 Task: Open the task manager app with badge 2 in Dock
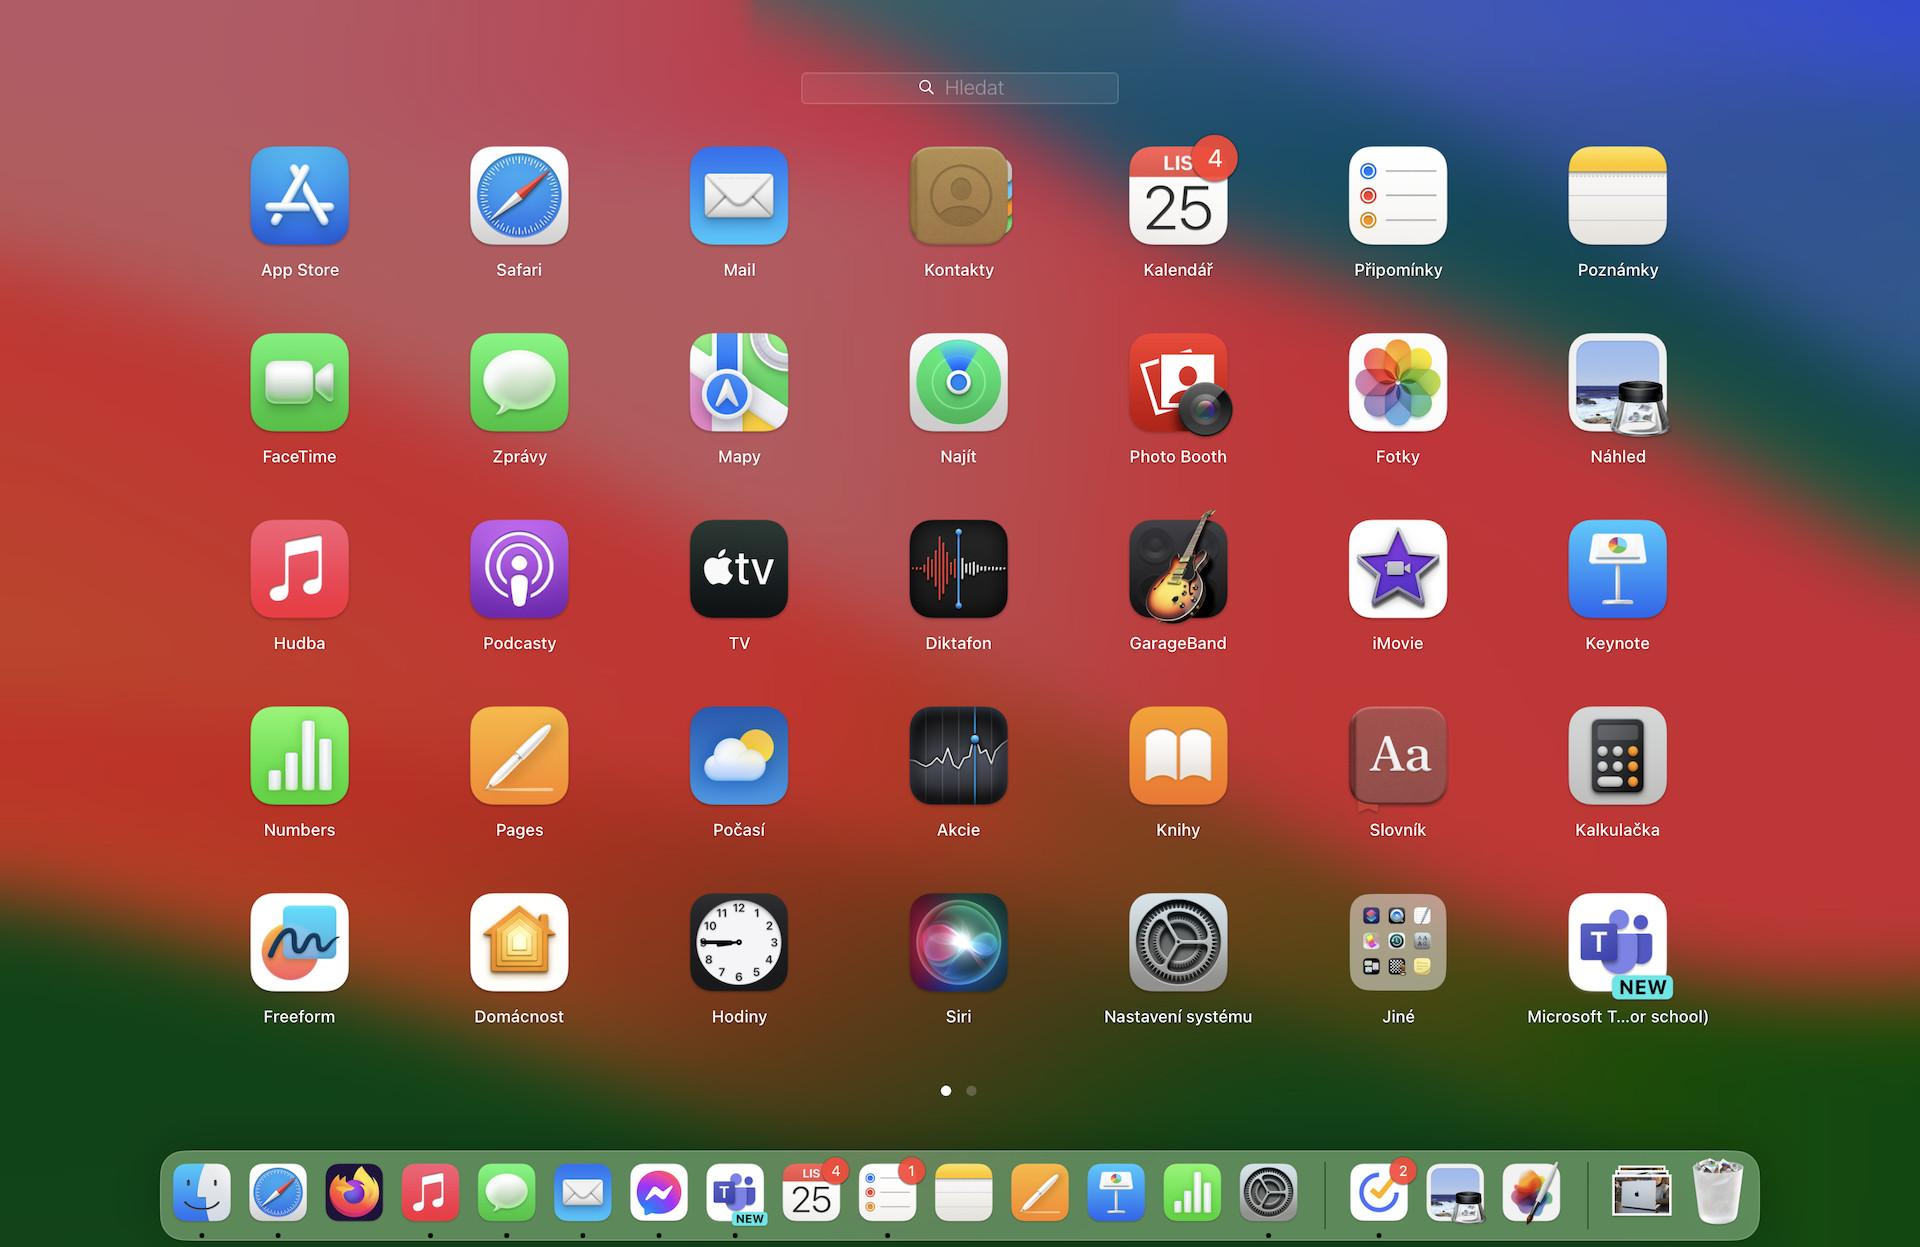coord(1379,1192)
